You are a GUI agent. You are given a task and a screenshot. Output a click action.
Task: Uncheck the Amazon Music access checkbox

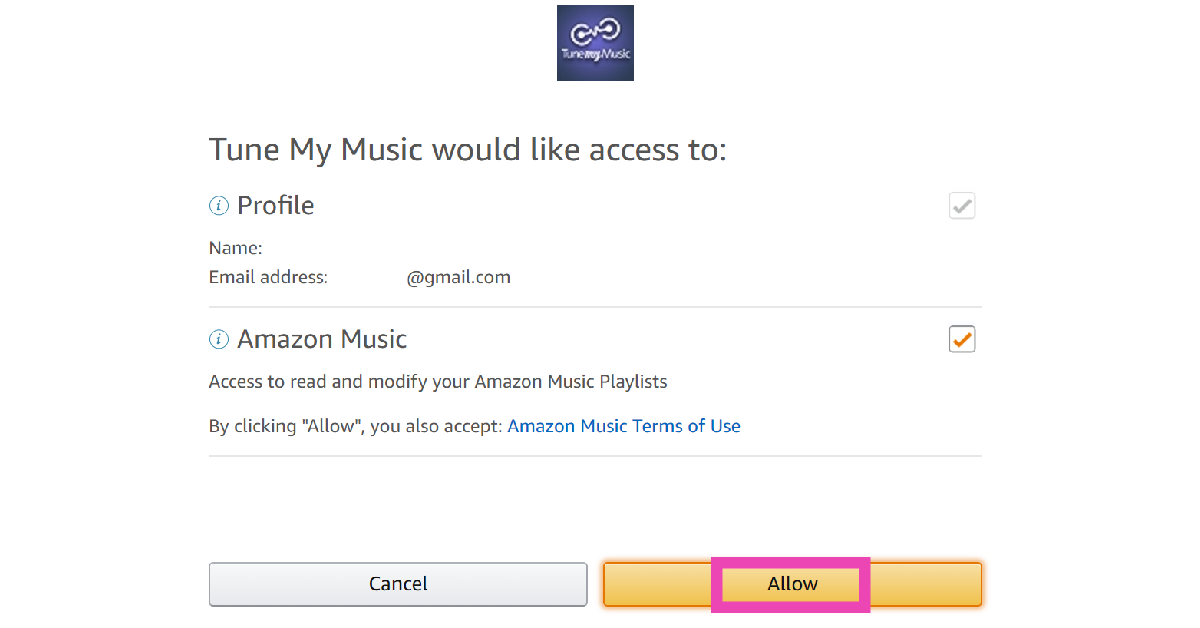point(962,339)
